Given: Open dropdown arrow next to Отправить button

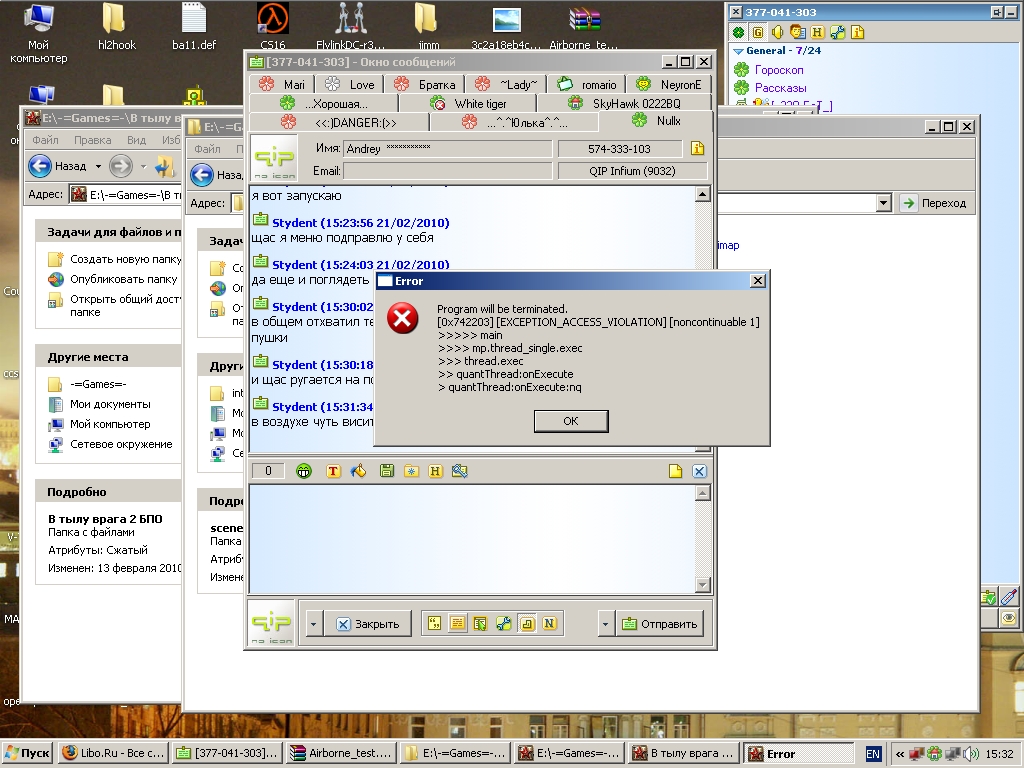Looking at the screenshot, I should 605,624.
